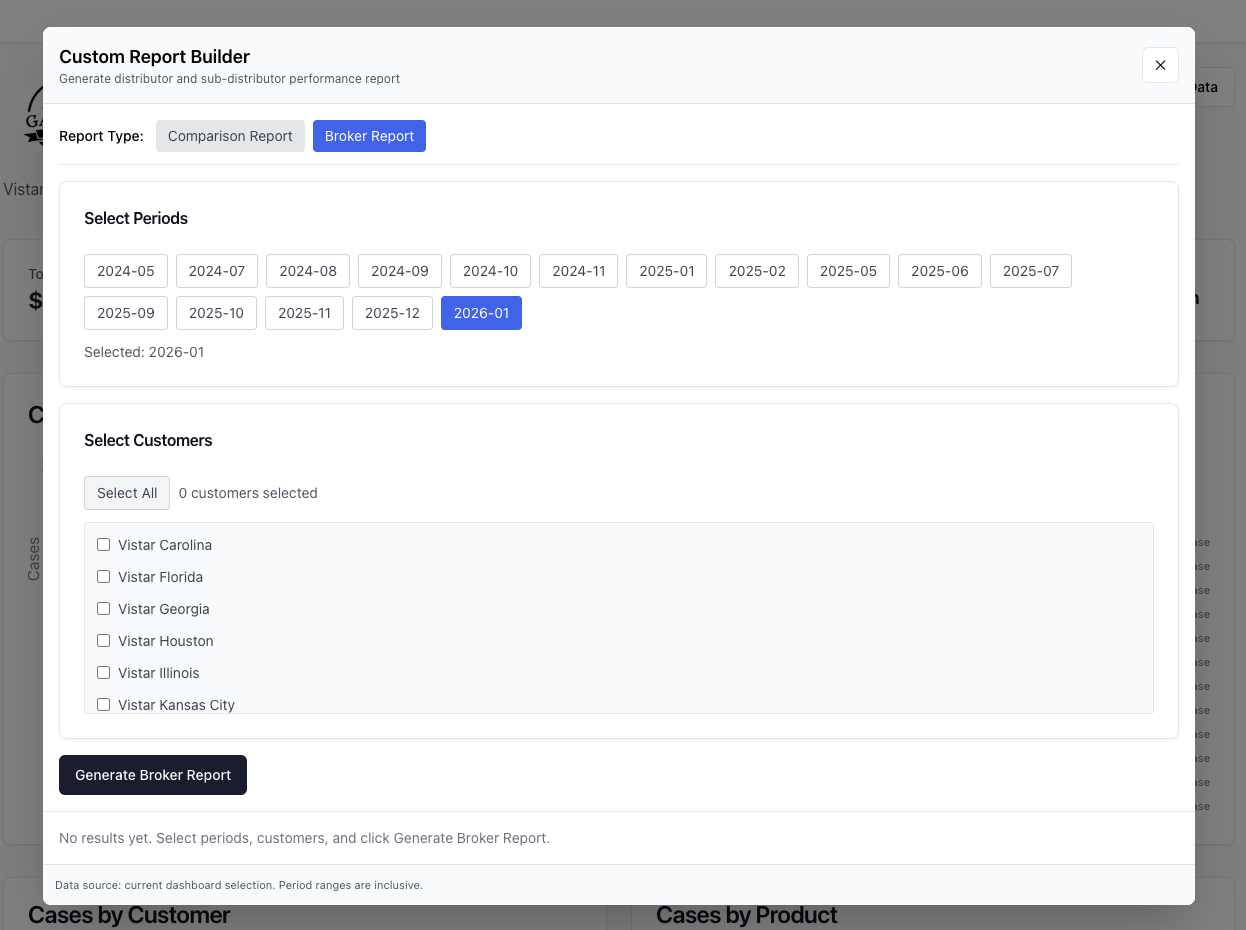Select period 2025-12
1246x930 pixels.
392,313
